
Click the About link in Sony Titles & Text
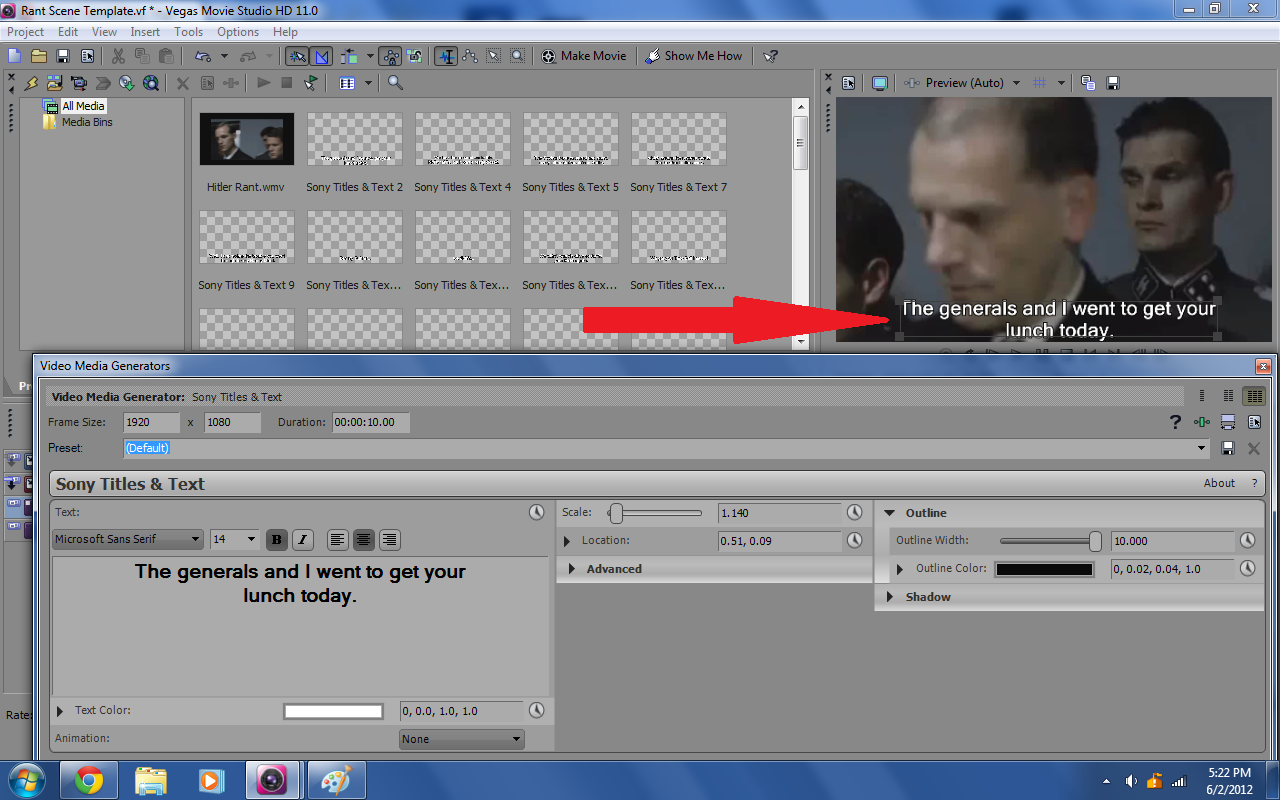[1219, 483]
